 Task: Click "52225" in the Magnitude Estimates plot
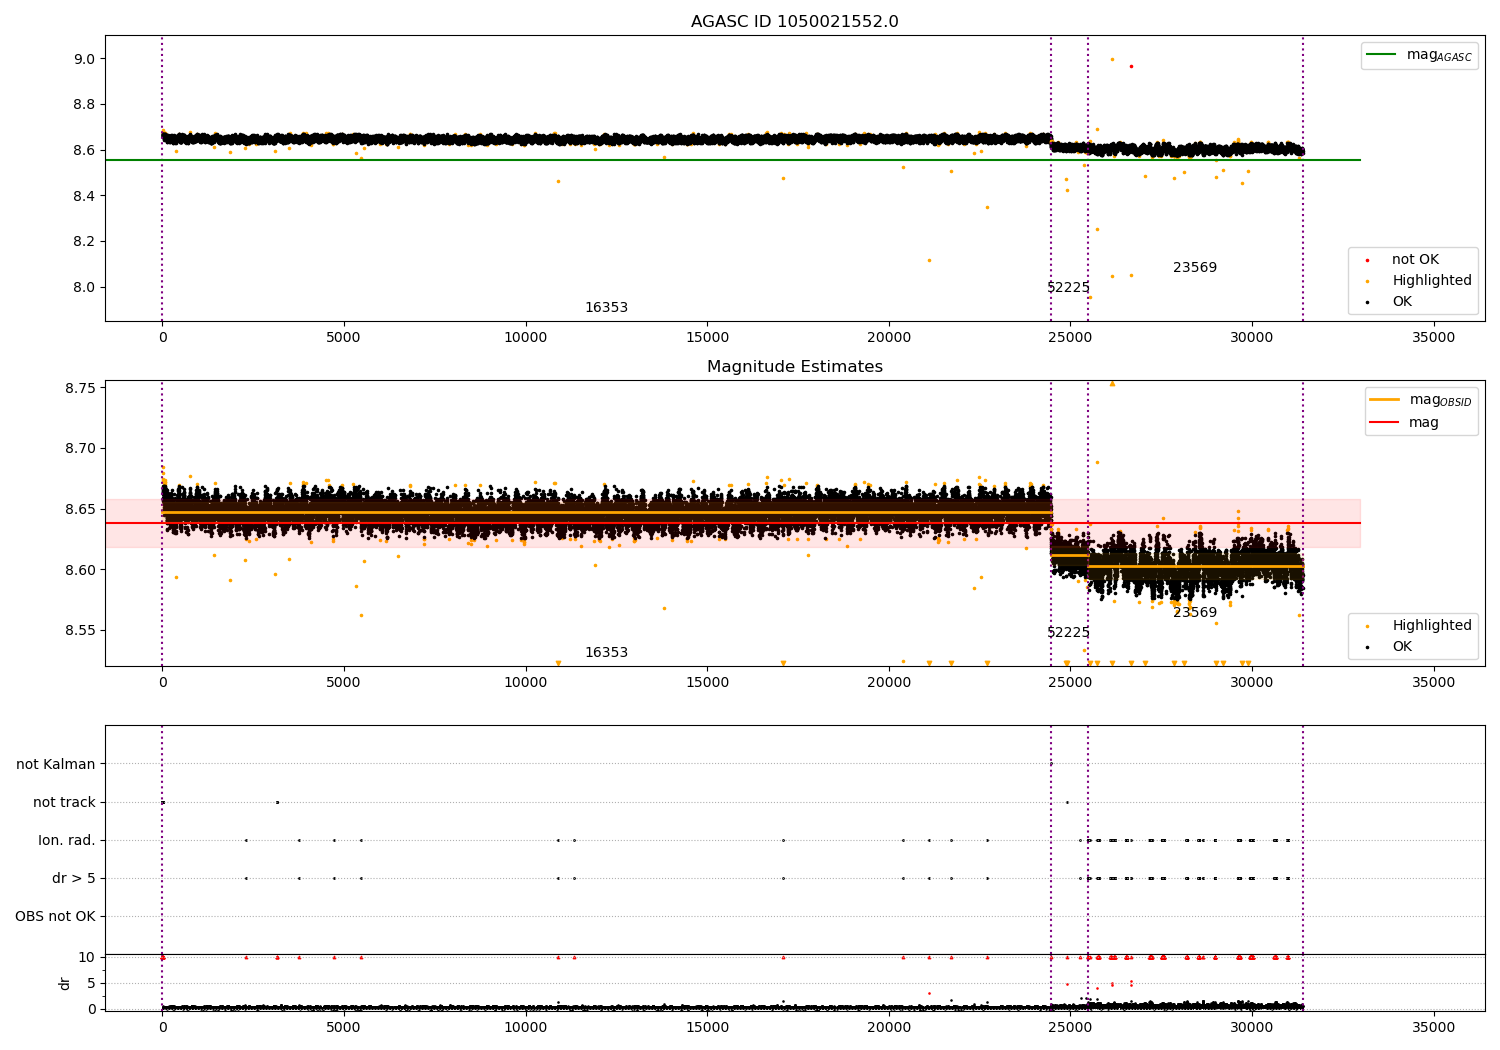tap(1068, 633)
